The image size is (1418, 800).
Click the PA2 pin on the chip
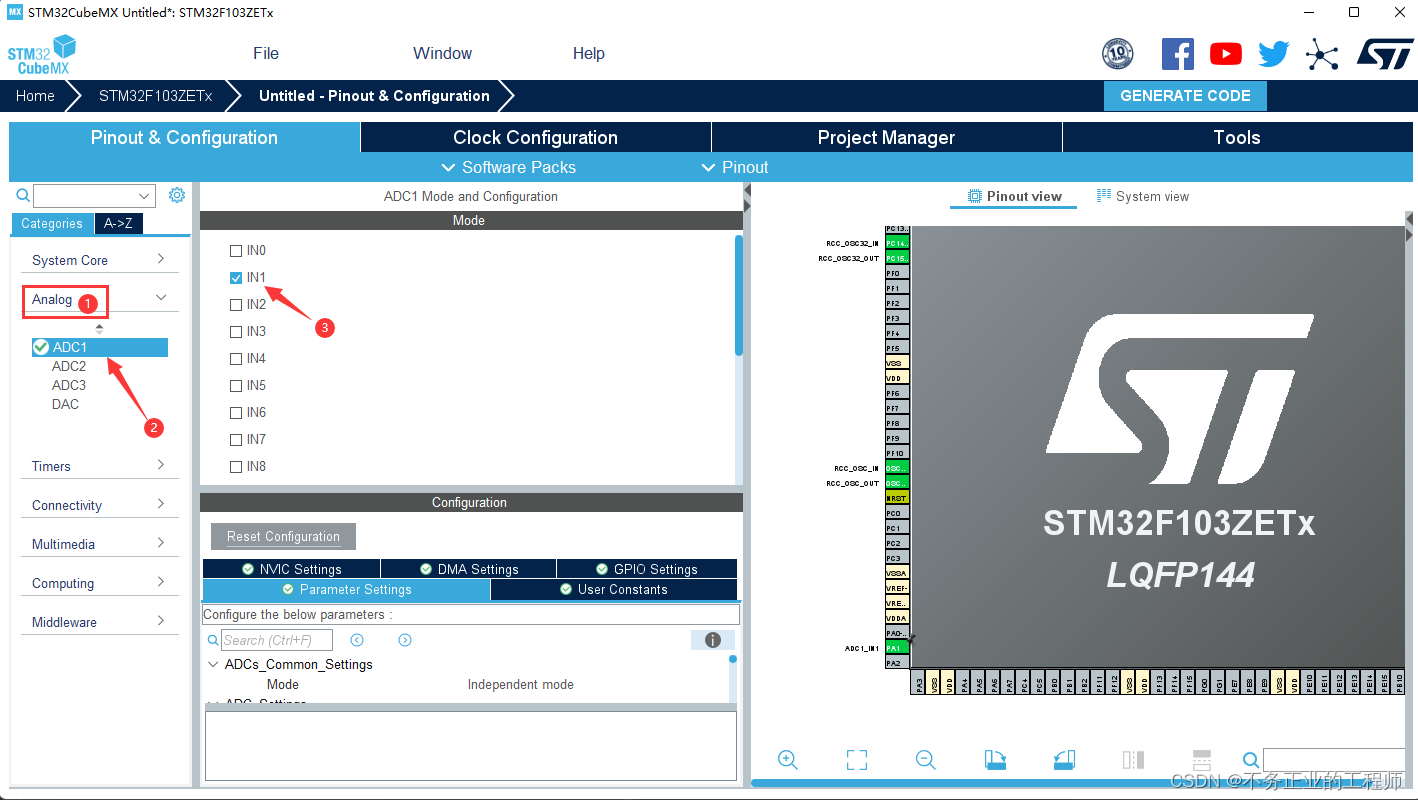click(897, 663)
